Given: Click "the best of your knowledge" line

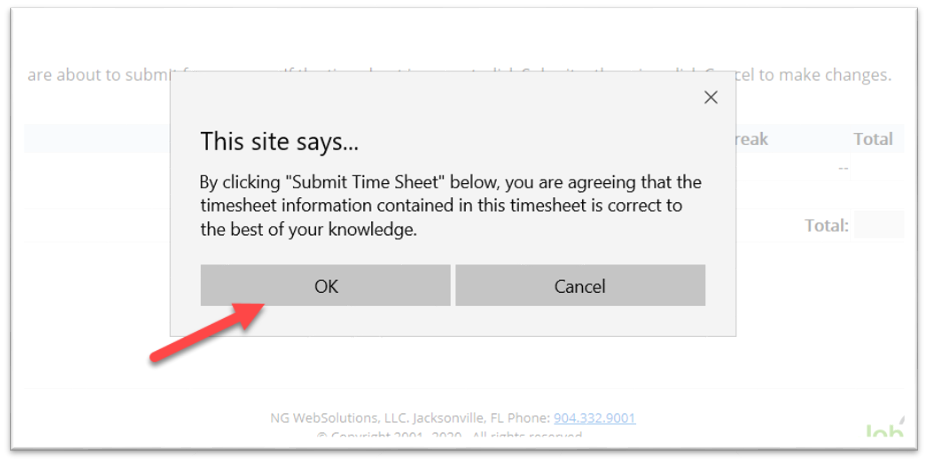Looking at the screenshot, I should (308, 229).
